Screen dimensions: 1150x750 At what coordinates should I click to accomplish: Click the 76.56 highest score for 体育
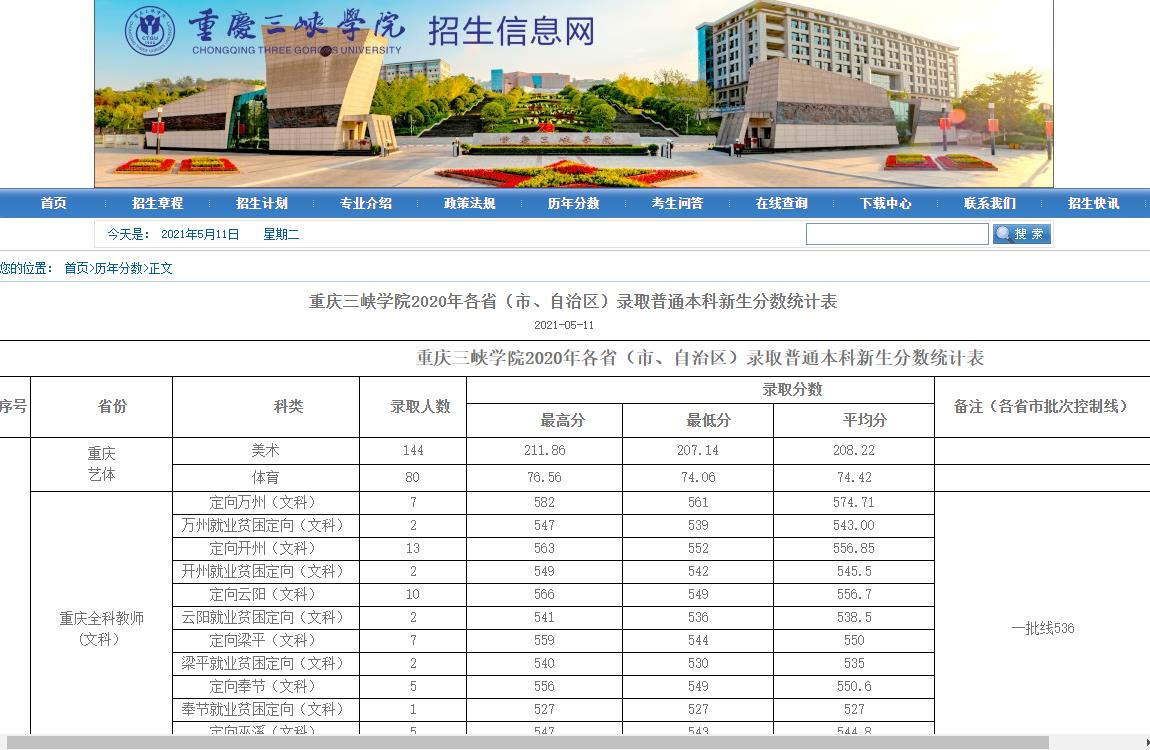pos(544,477)
